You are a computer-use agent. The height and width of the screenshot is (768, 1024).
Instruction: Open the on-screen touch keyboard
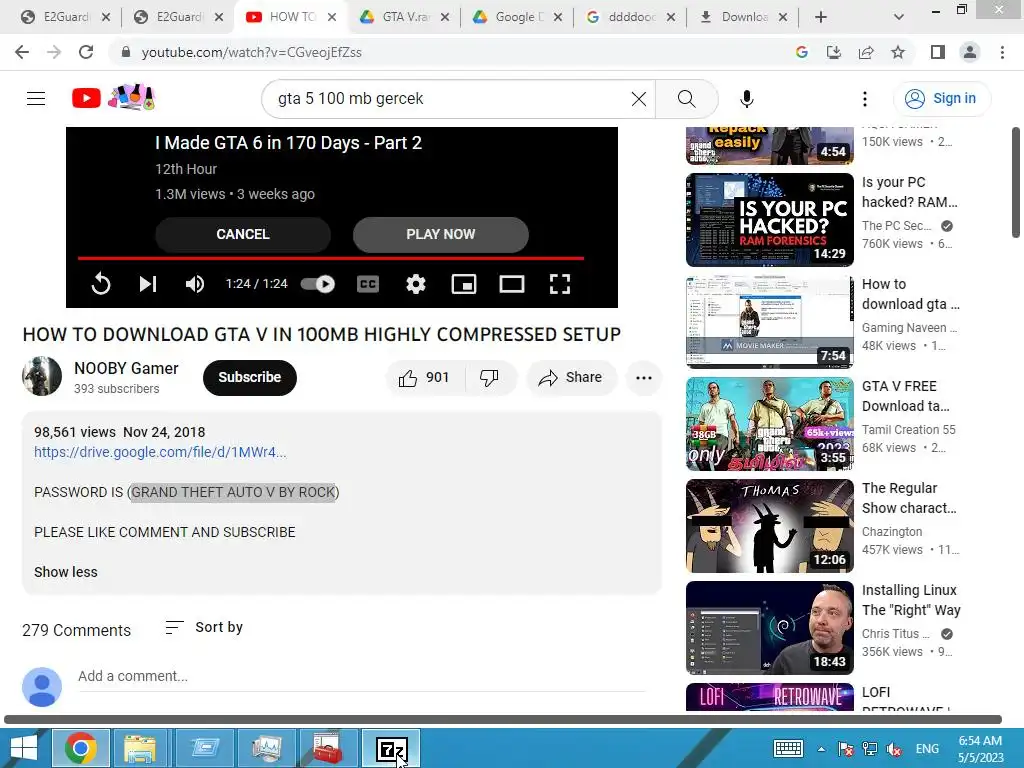(788, 748)
